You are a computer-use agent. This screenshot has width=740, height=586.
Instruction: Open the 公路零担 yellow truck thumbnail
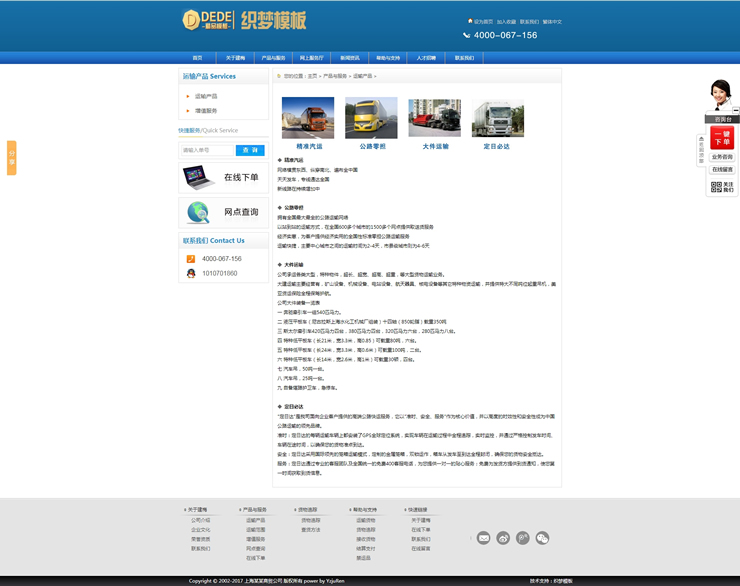[371, 118]
